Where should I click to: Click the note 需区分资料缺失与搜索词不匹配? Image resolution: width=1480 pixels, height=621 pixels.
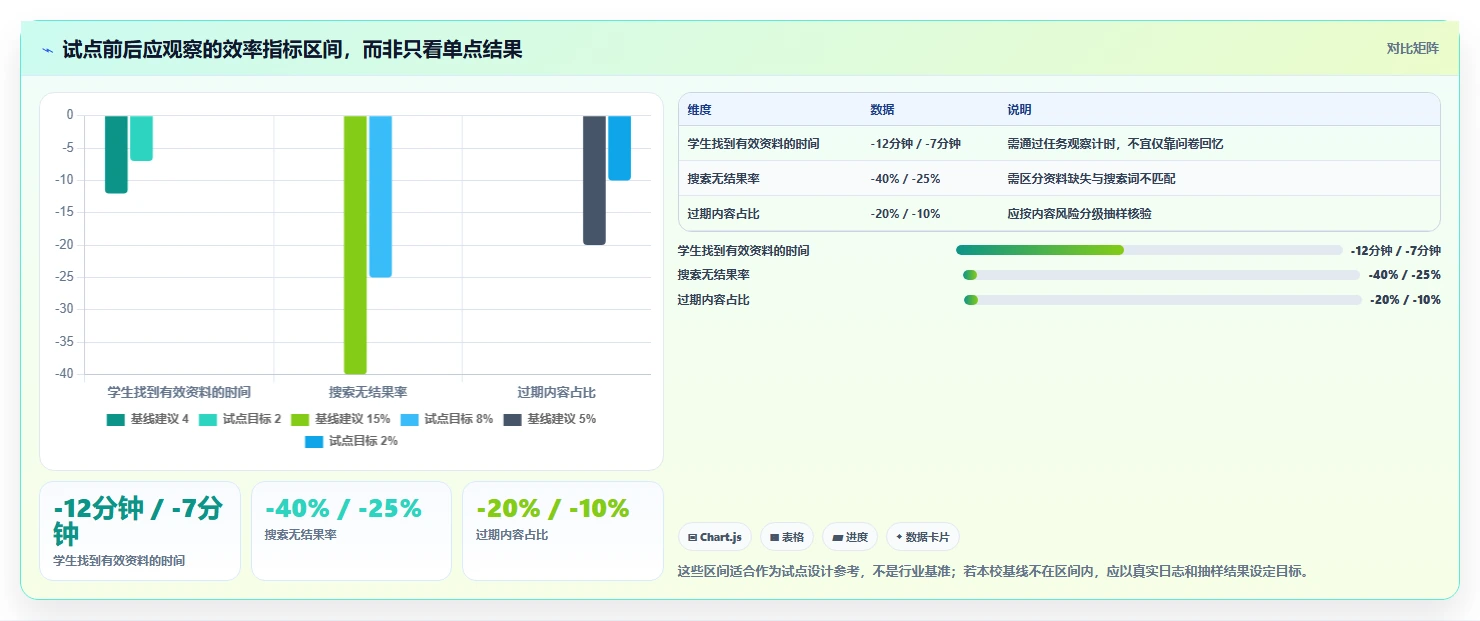pos(1091,179)
